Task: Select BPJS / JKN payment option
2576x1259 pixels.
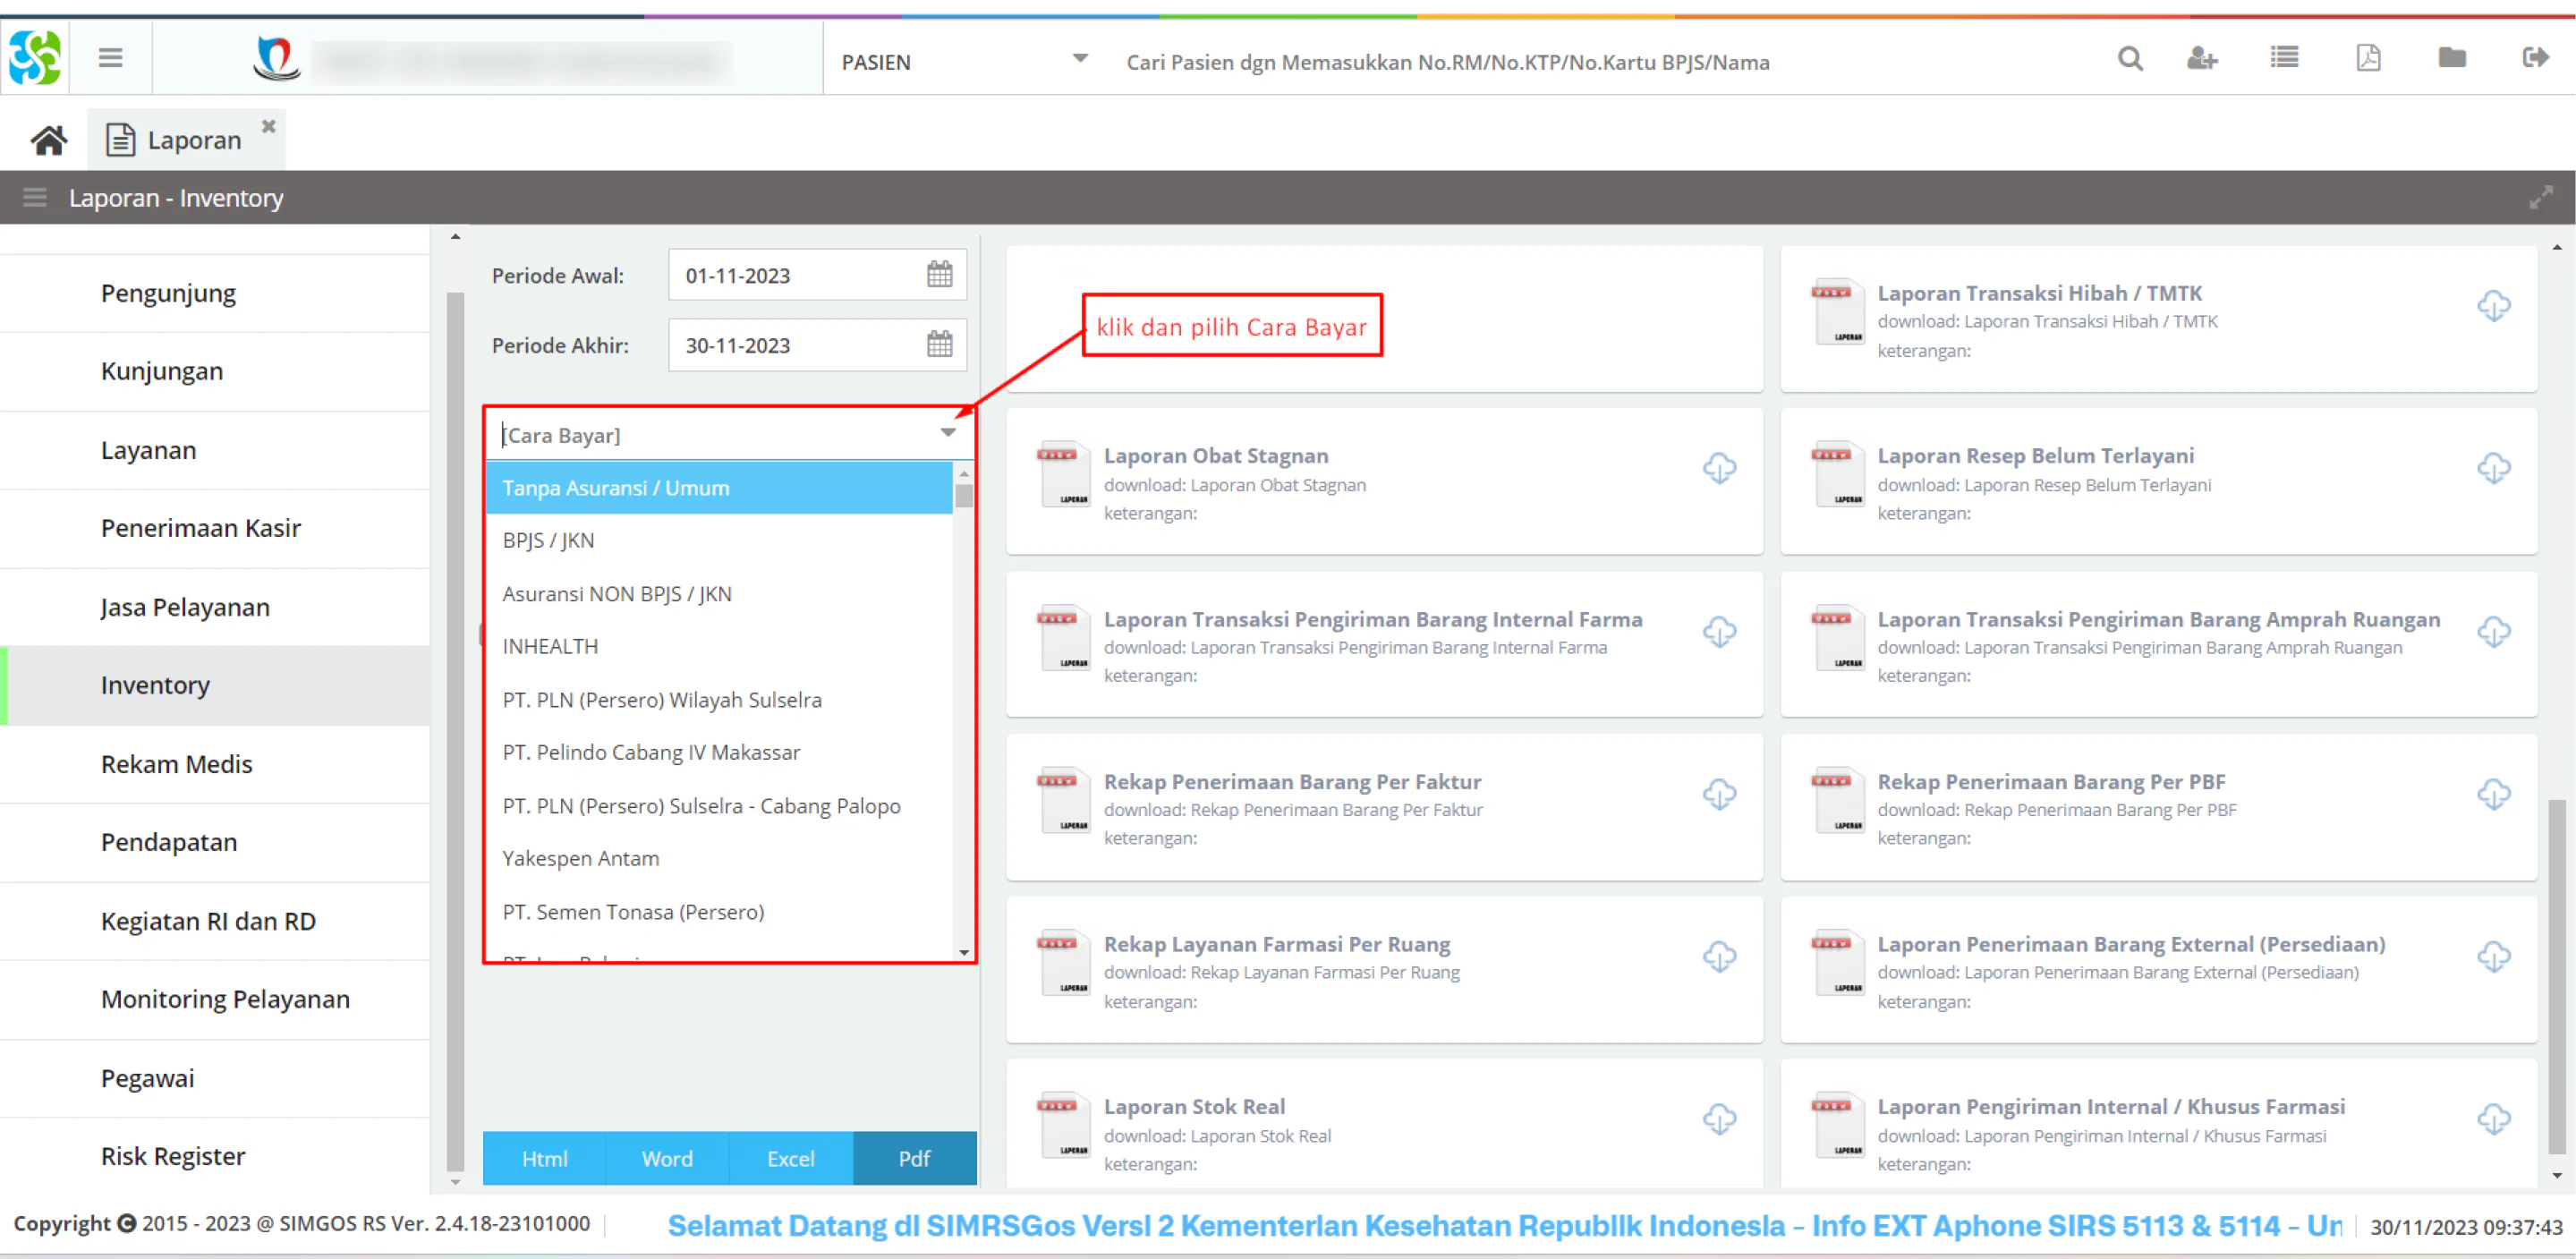Action: coord(718,541)
